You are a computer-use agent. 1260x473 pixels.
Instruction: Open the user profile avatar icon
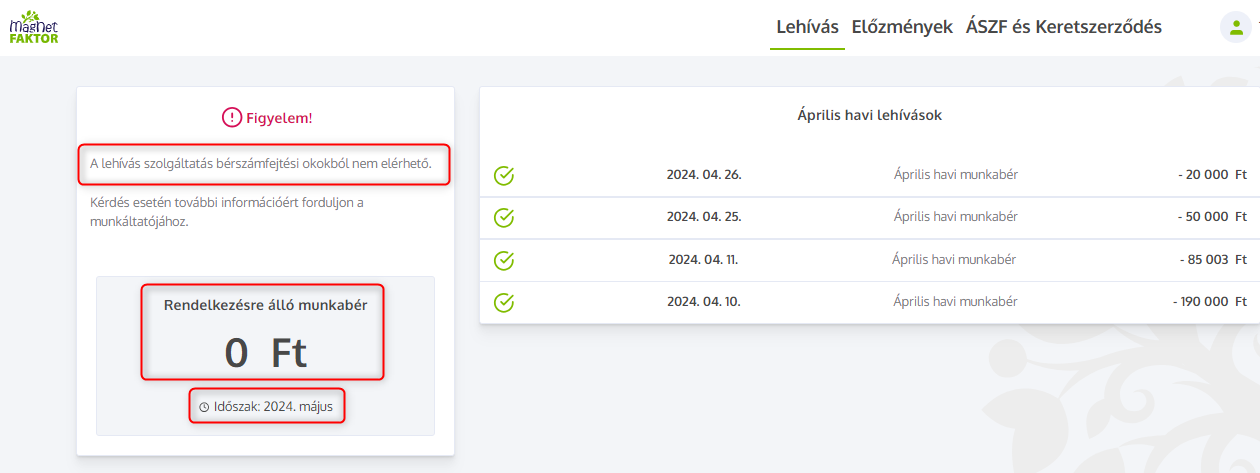click(x=1235, y=27)
